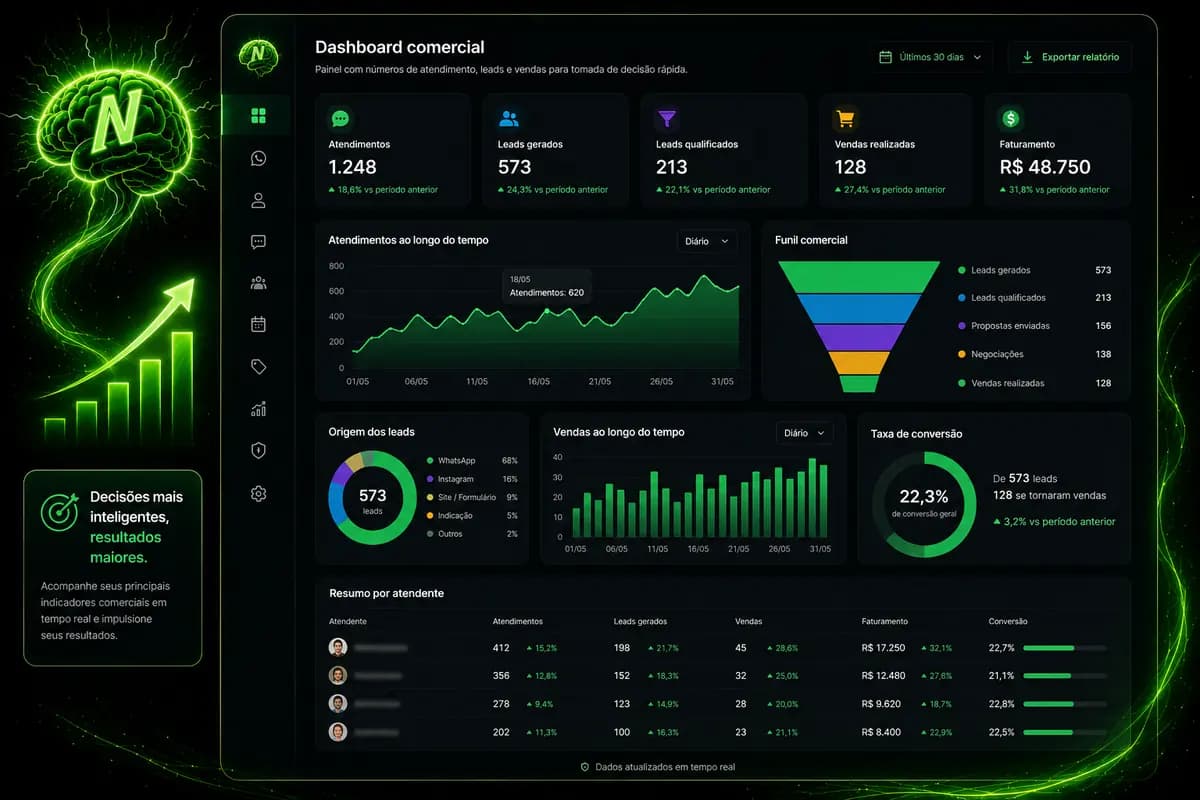Sort table by Vendas column header
The image size is (1200, 800).
point(748,621)
